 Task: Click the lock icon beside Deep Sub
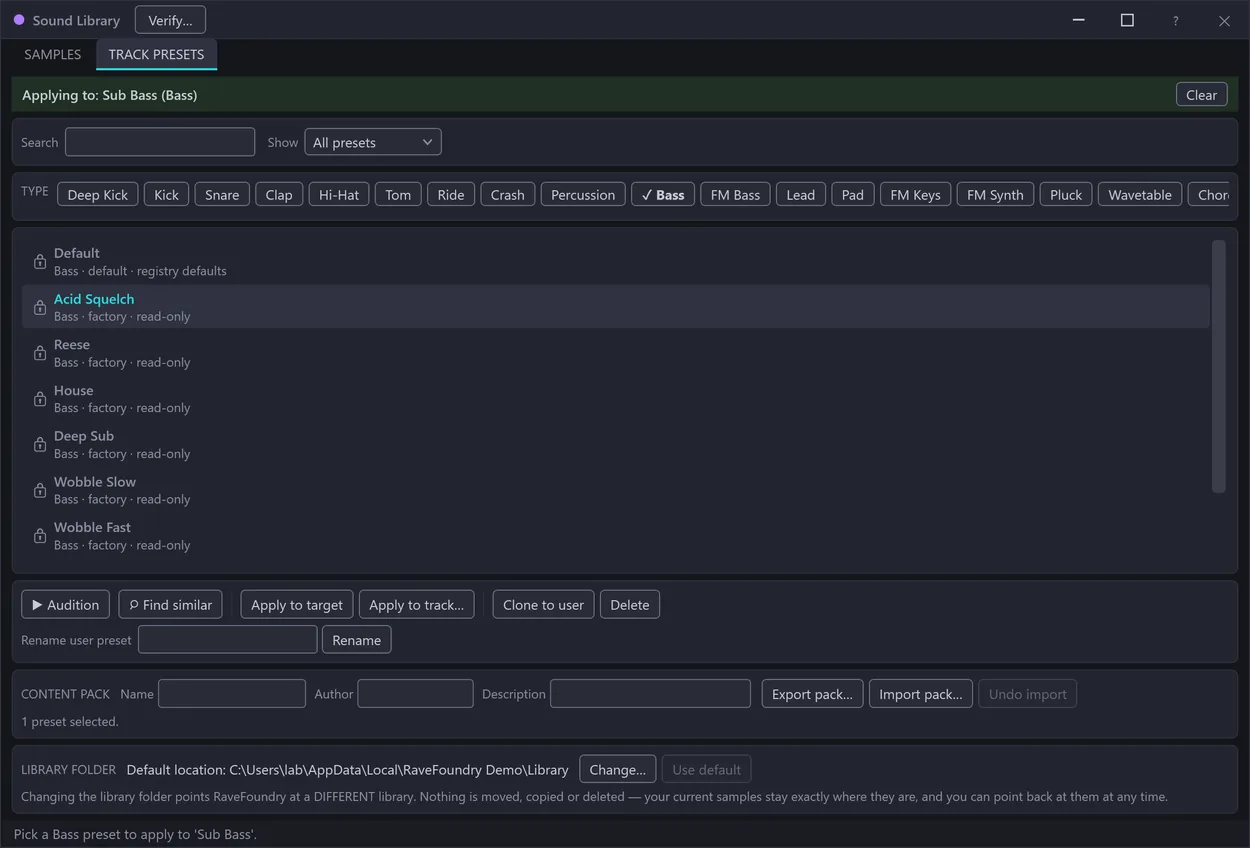(40, 444)
